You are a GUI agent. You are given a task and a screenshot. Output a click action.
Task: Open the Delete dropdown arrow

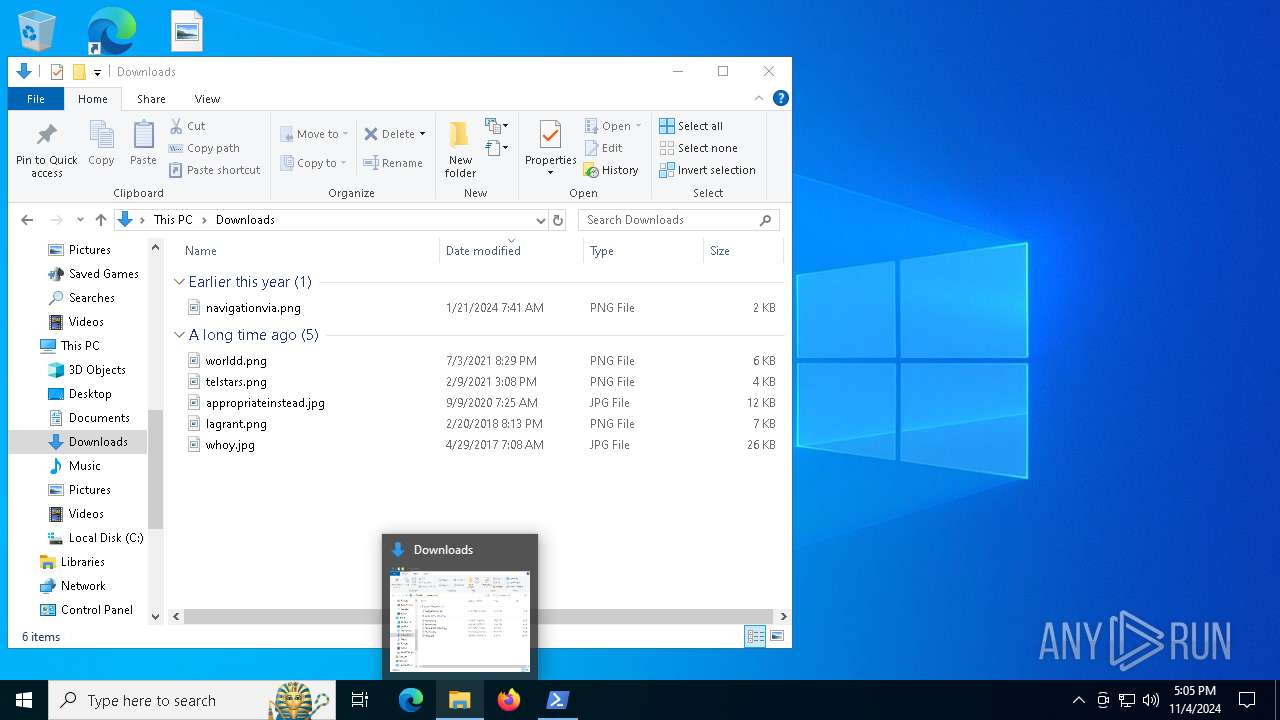[x=422, y=134]
